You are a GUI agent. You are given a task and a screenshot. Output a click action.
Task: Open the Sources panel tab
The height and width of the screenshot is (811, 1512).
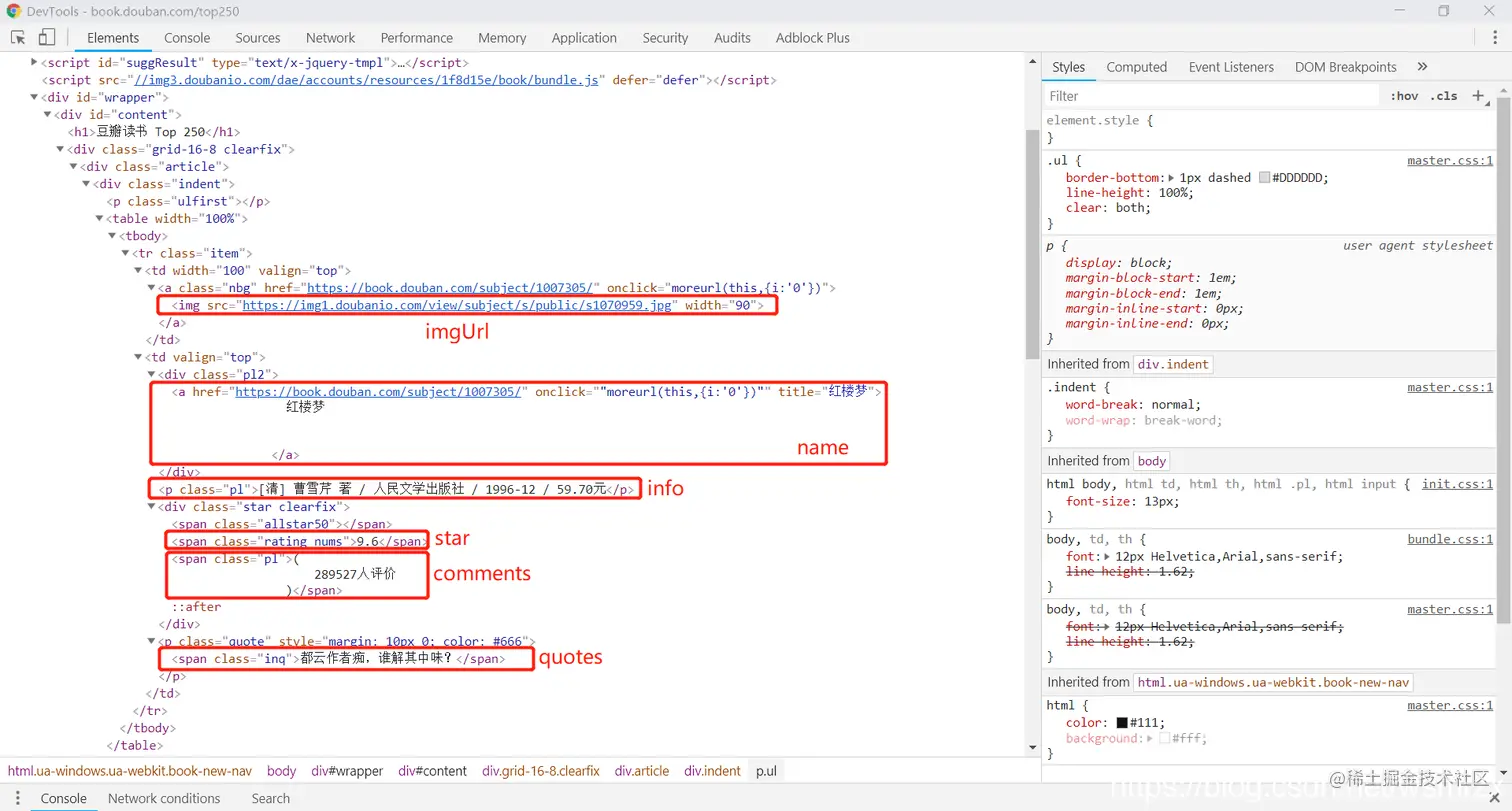(x=258, y=38)
